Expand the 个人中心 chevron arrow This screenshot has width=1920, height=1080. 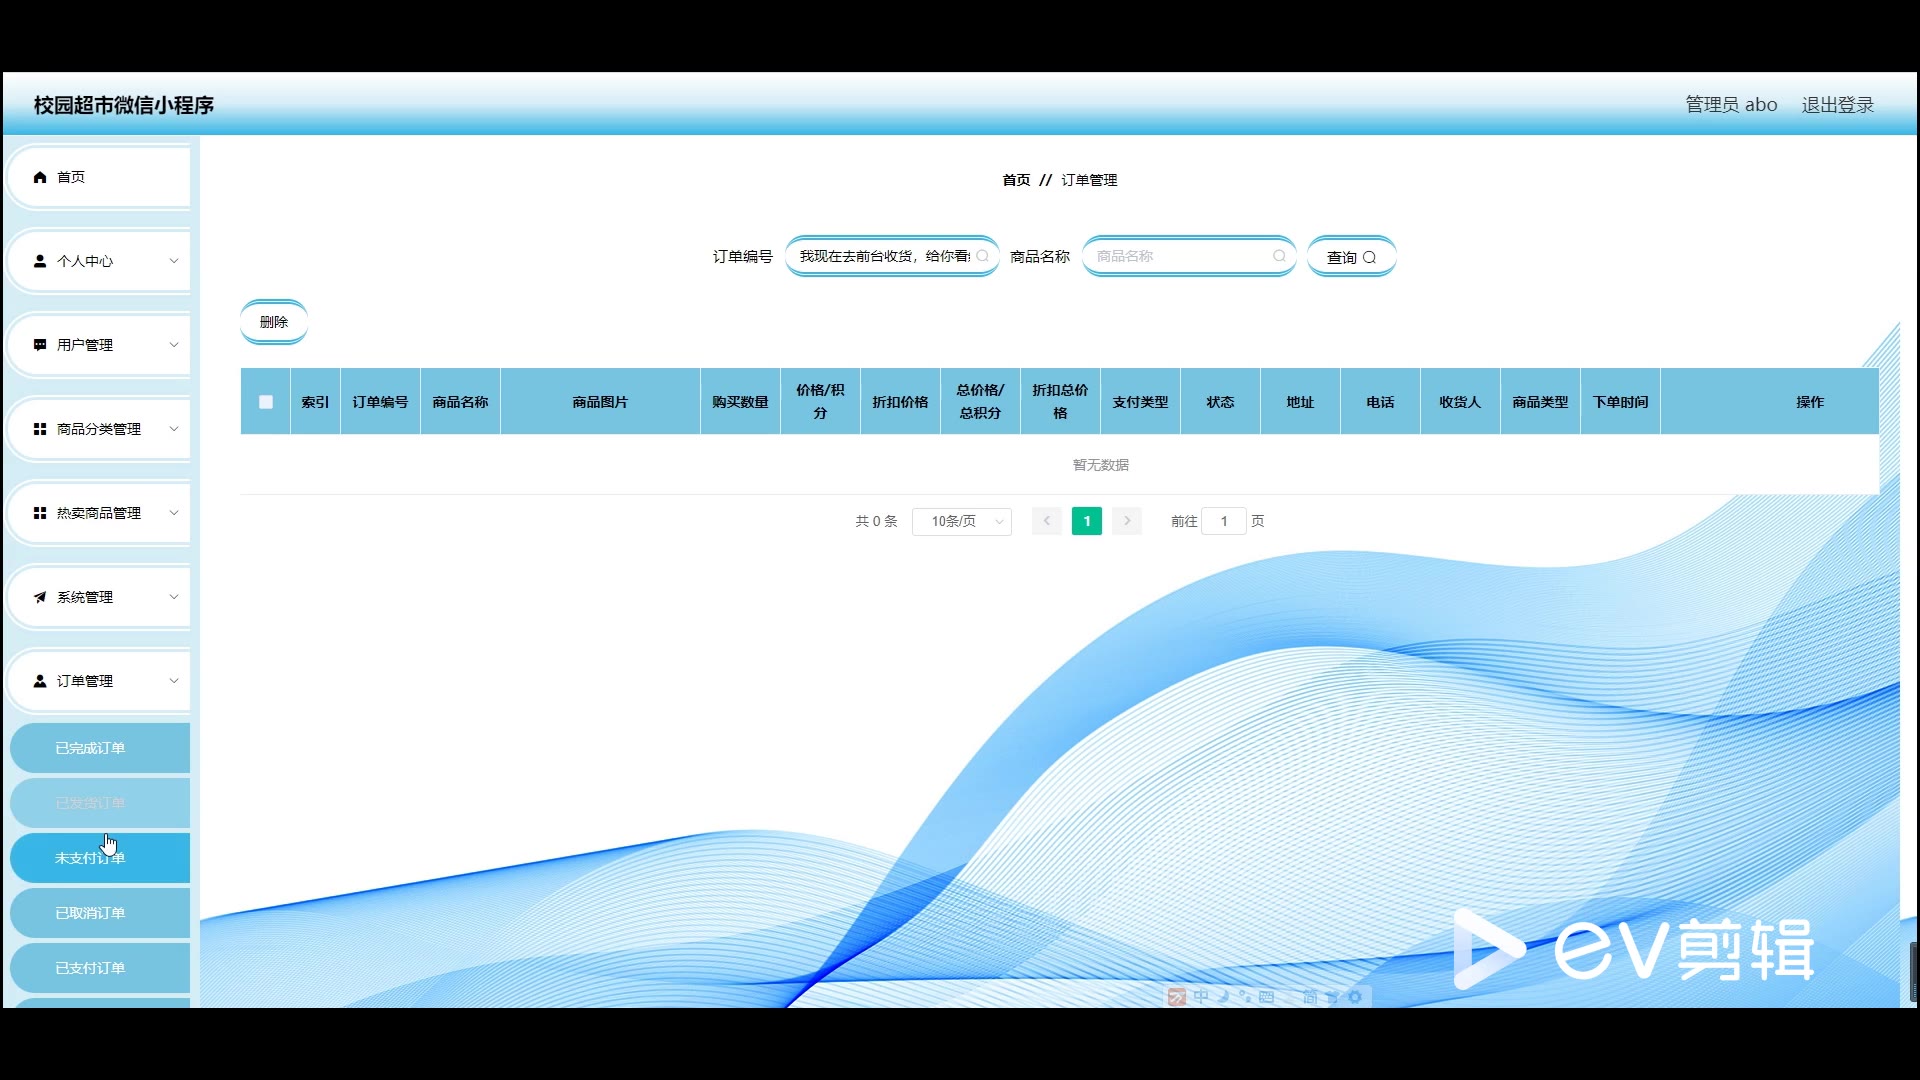click(x=174, y=261)
